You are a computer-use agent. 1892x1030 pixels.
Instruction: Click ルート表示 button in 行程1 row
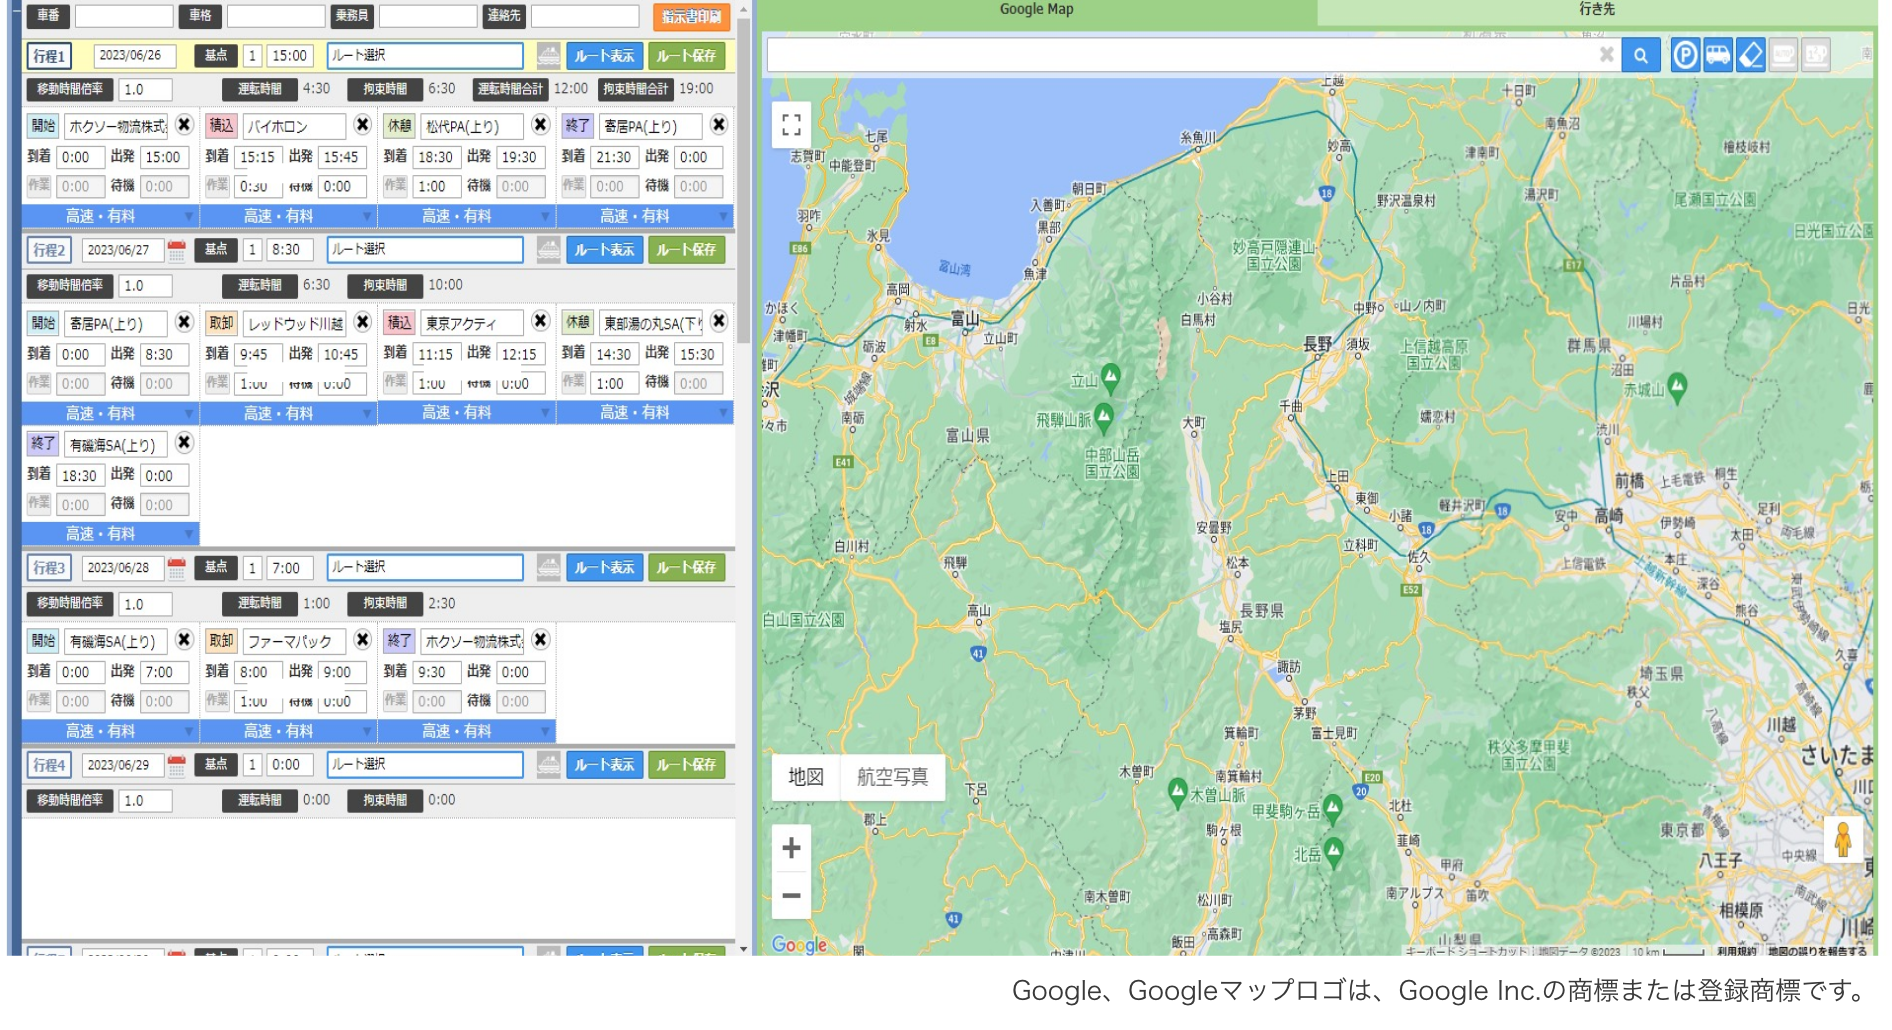coord(604,55)
